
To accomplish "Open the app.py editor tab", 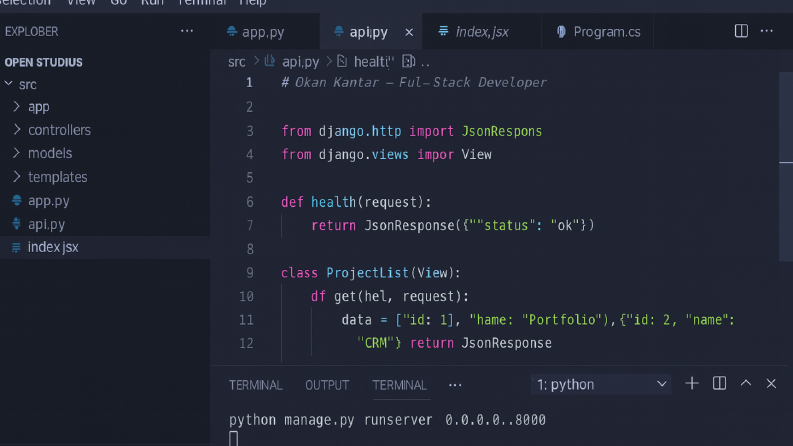I will (263, 32).
